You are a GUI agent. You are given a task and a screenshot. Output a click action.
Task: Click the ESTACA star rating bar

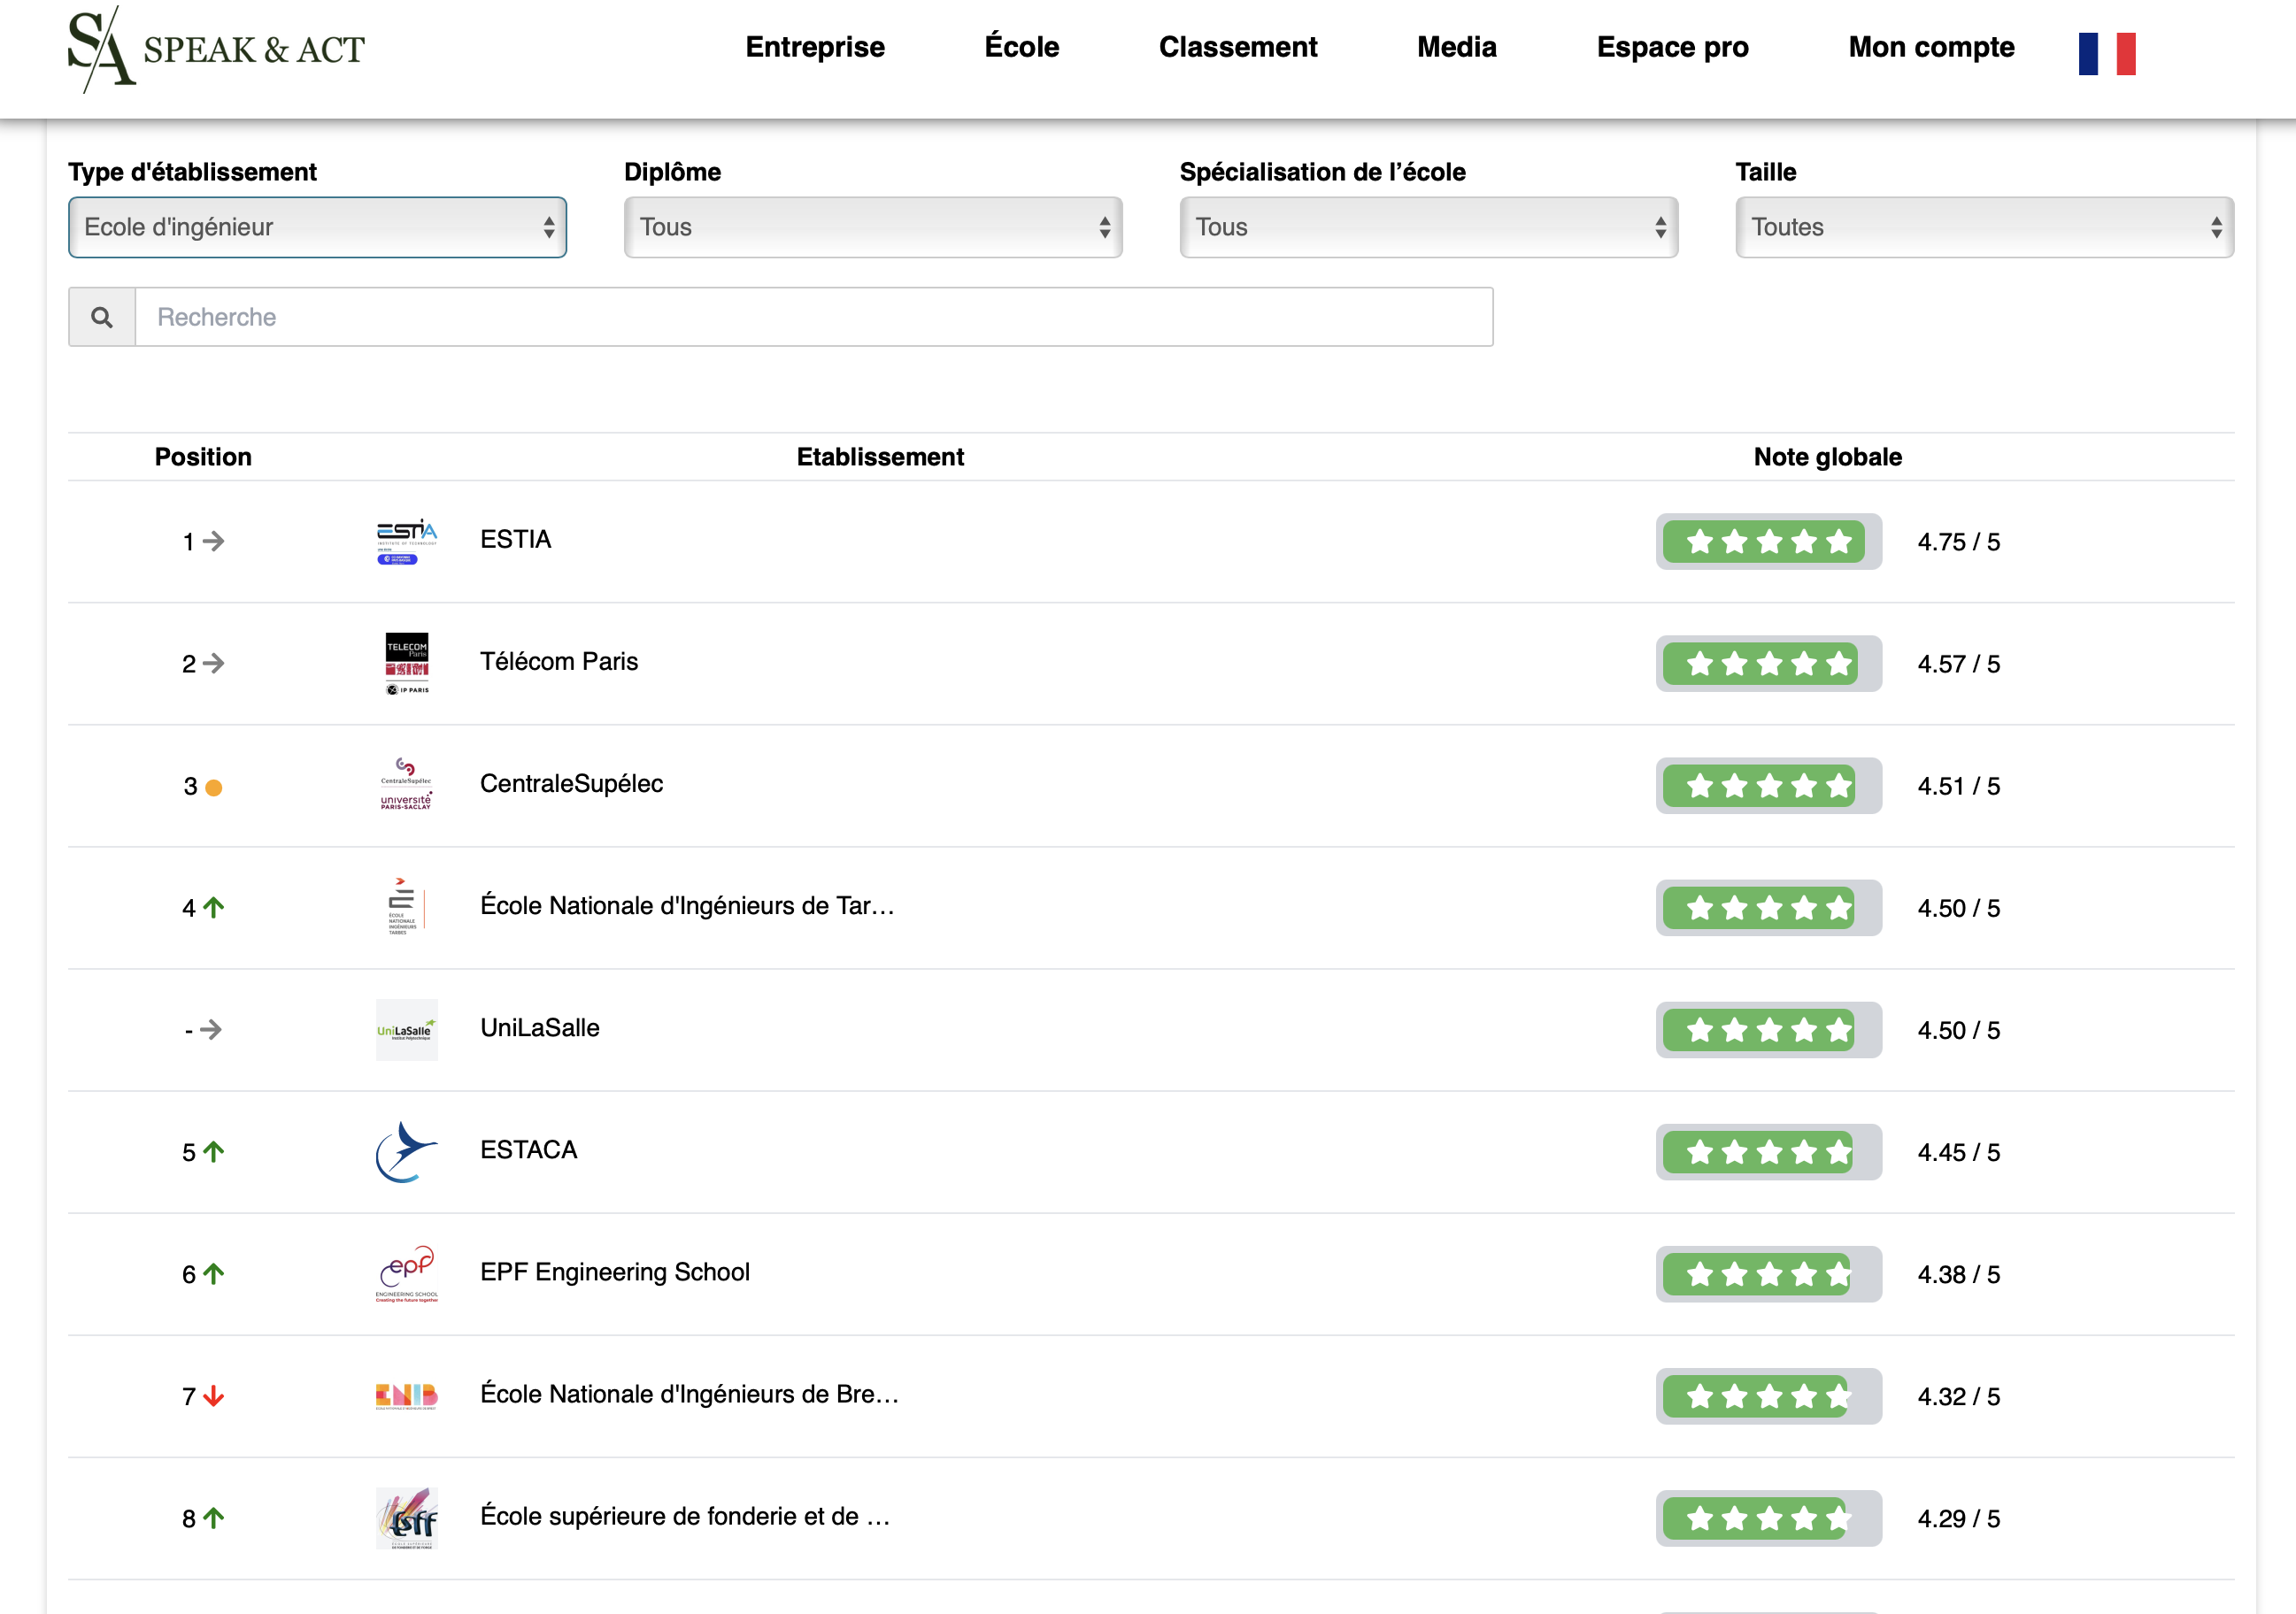[x=1768, y=1152]
